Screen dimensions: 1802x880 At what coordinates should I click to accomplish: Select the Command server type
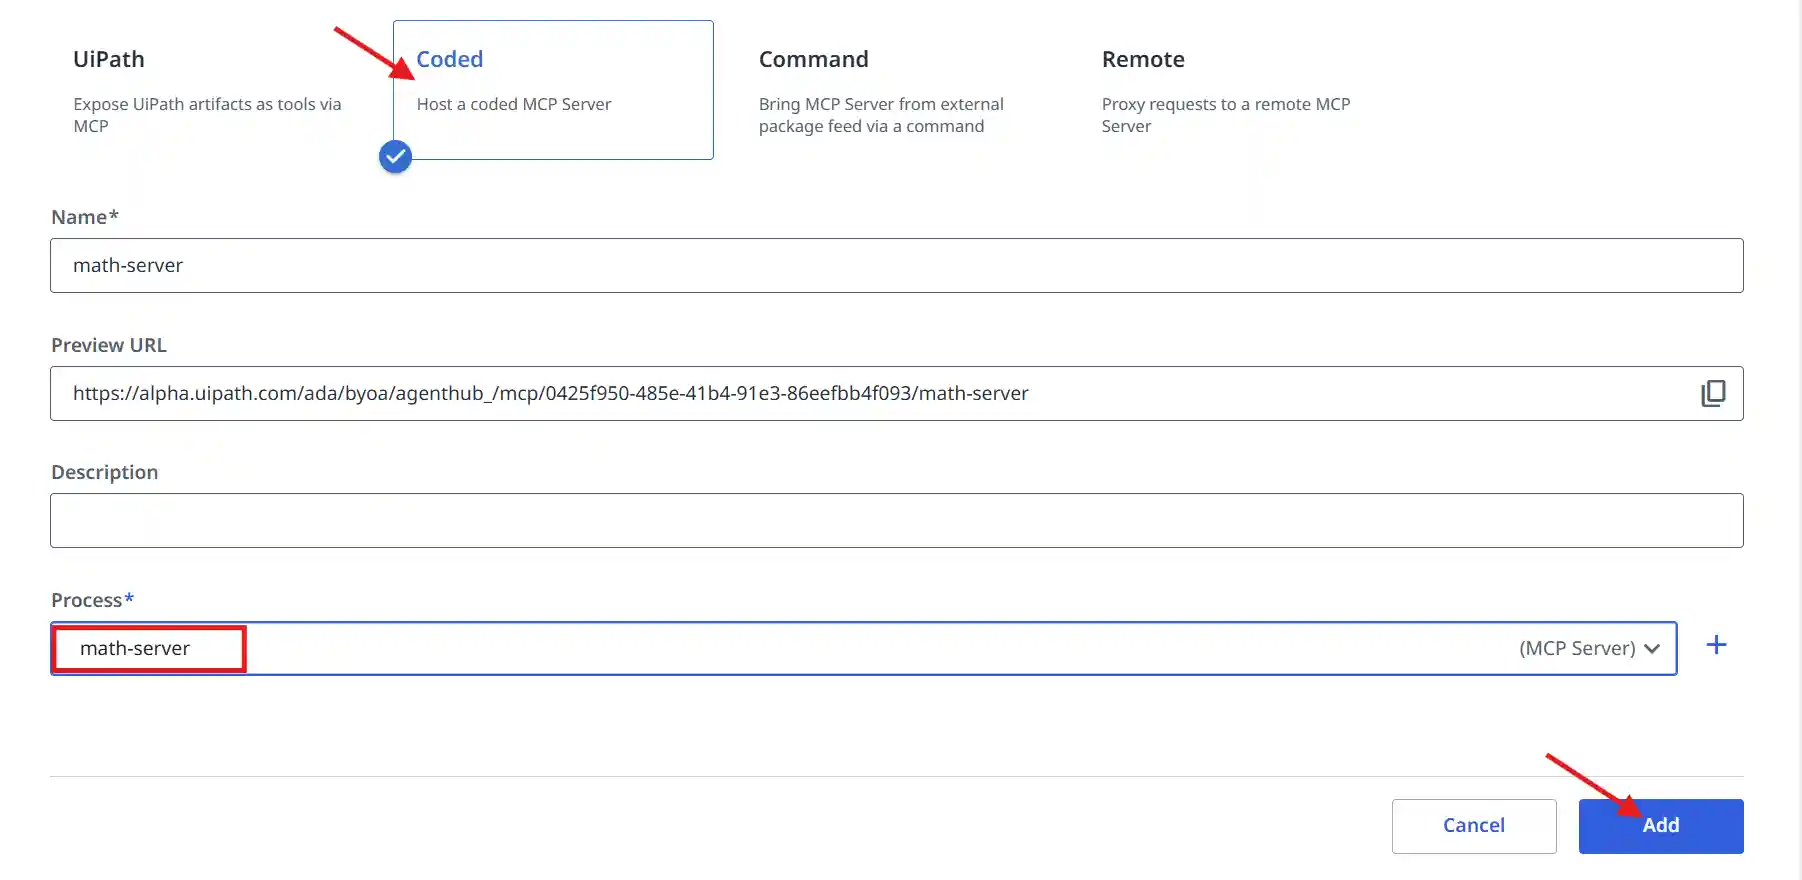coord(813,60)
